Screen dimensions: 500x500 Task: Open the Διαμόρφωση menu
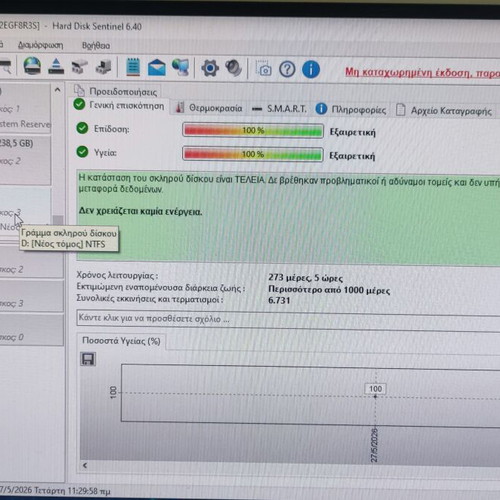40,45
